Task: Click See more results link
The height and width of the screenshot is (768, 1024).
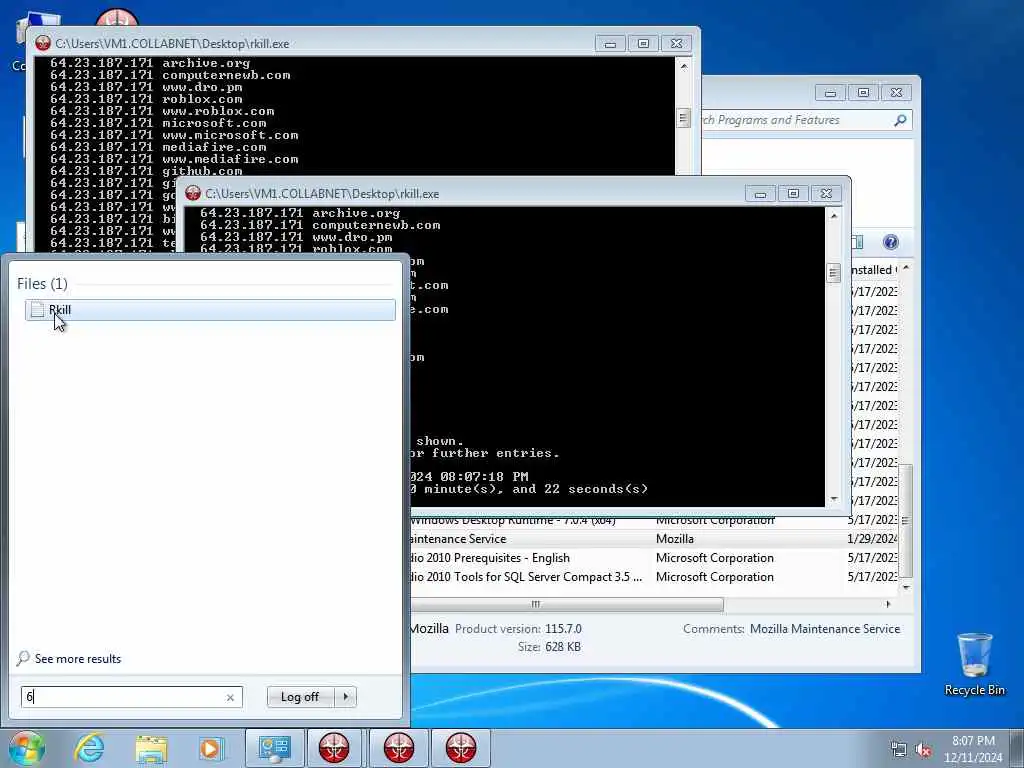Action: coord(78,658)
